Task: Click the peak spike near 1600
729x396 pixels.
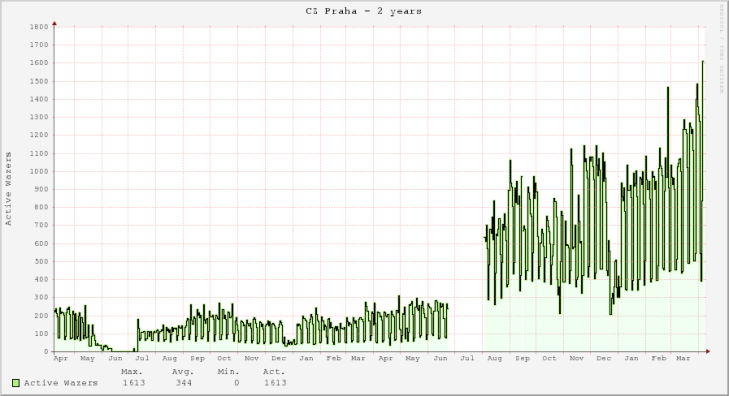Action: (x=702, y=62)
